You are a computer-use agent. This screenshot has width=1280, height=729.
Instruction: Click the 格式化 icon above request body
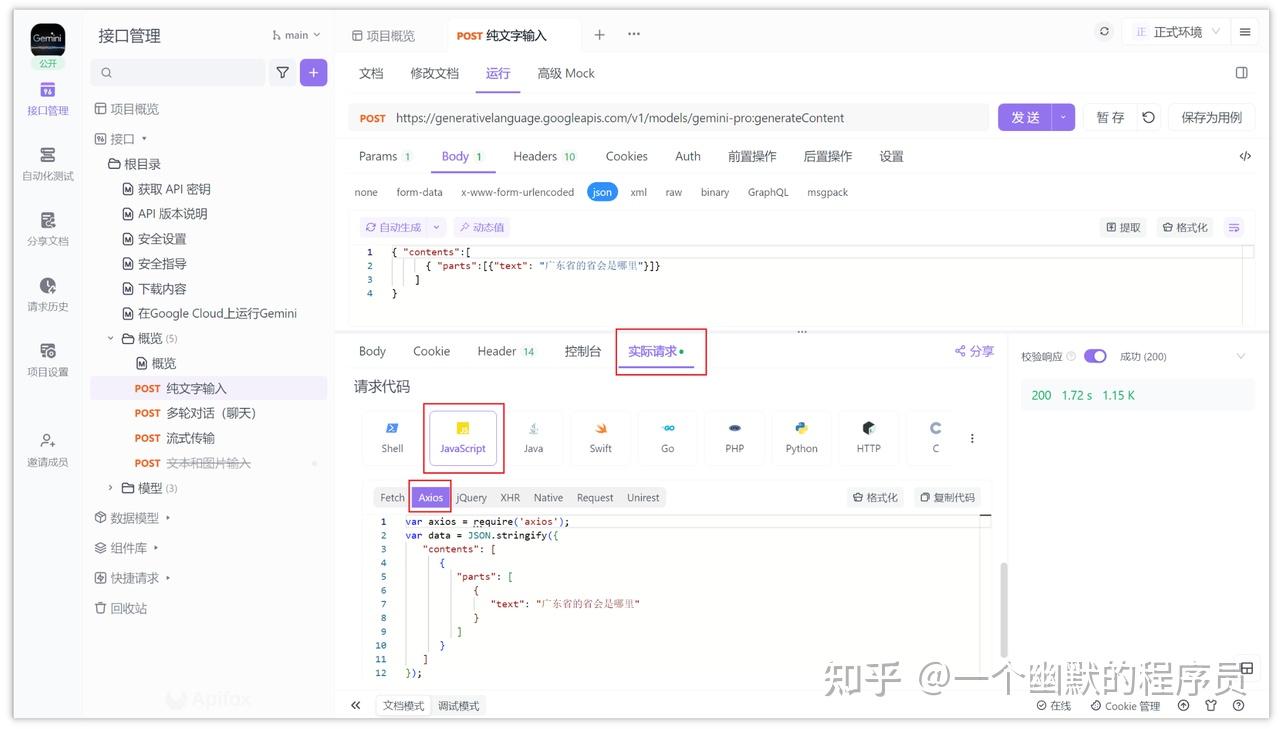[1185, 227]
